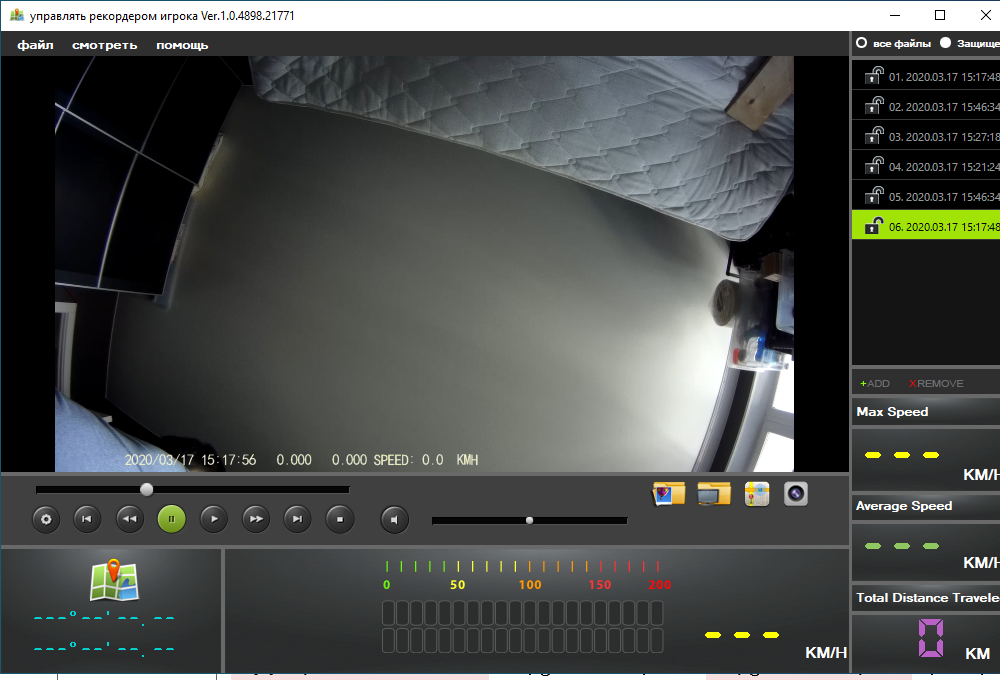Screen dimensions: 1000x680
Task: Click the XREMOVE button
Action: coord(936,383)
